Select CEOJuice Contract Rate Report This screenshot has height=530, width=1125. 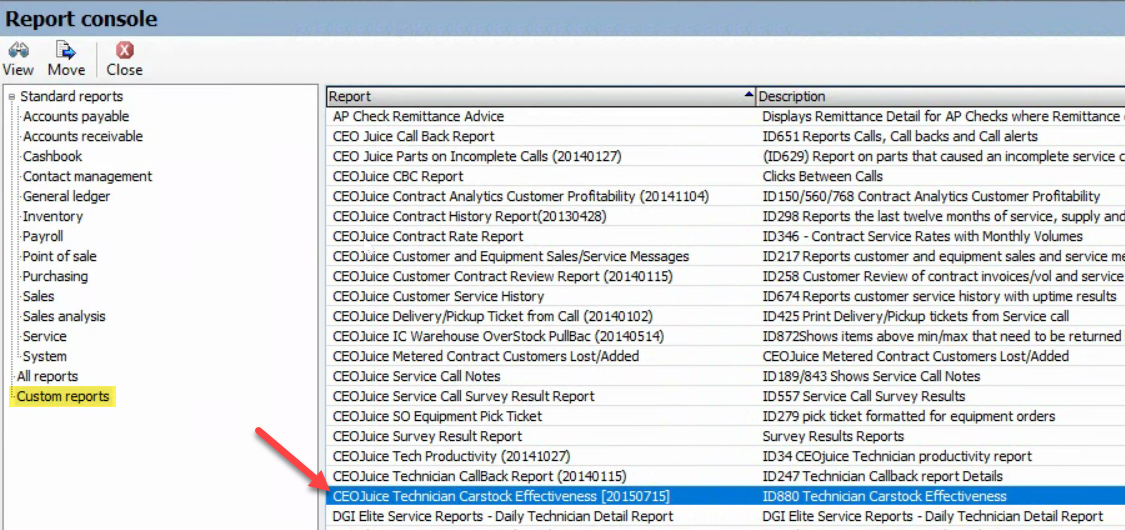[x=428, y=236]
